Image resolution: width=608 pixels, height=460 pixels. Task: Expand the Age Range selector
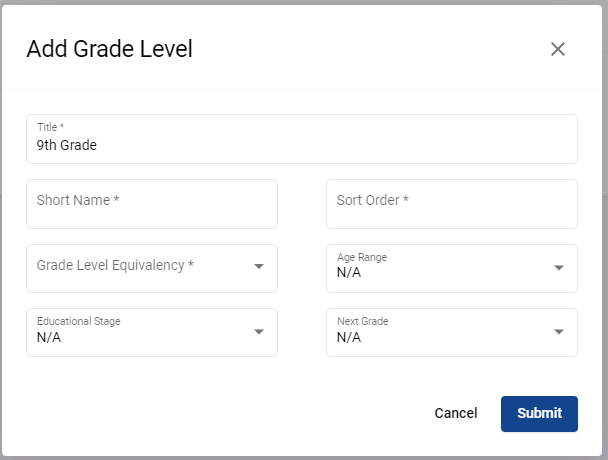pos(452,268)
